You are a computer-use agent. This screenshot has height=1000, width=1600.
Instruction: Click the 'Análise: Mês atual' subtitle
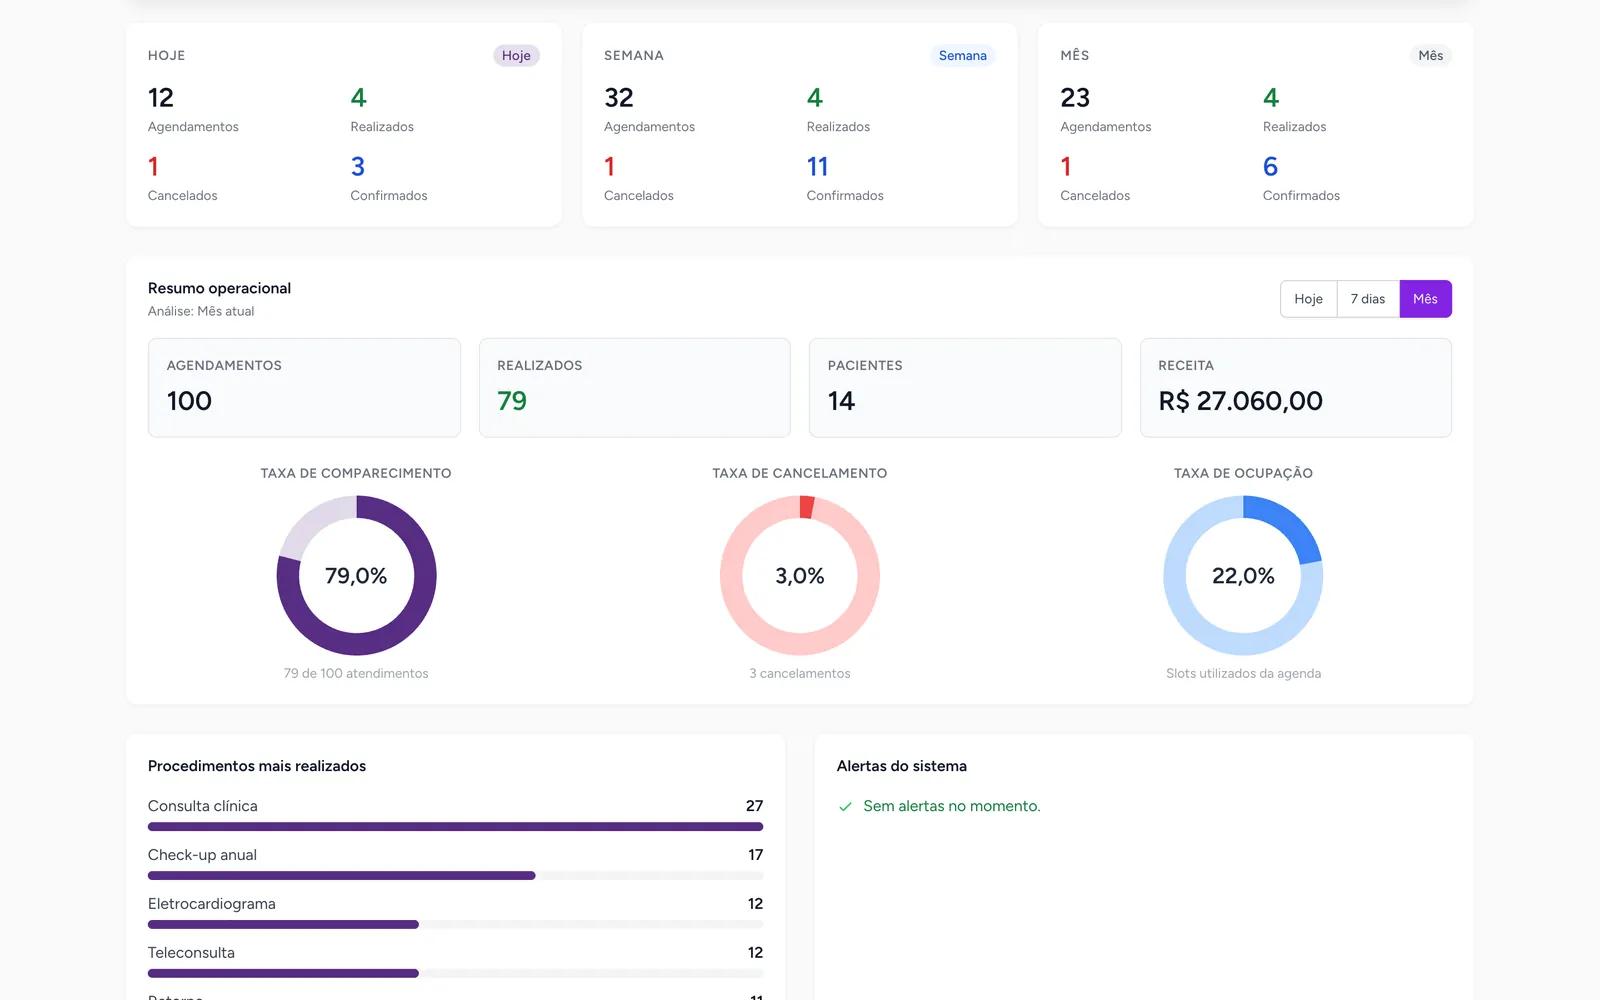point(201,312)
